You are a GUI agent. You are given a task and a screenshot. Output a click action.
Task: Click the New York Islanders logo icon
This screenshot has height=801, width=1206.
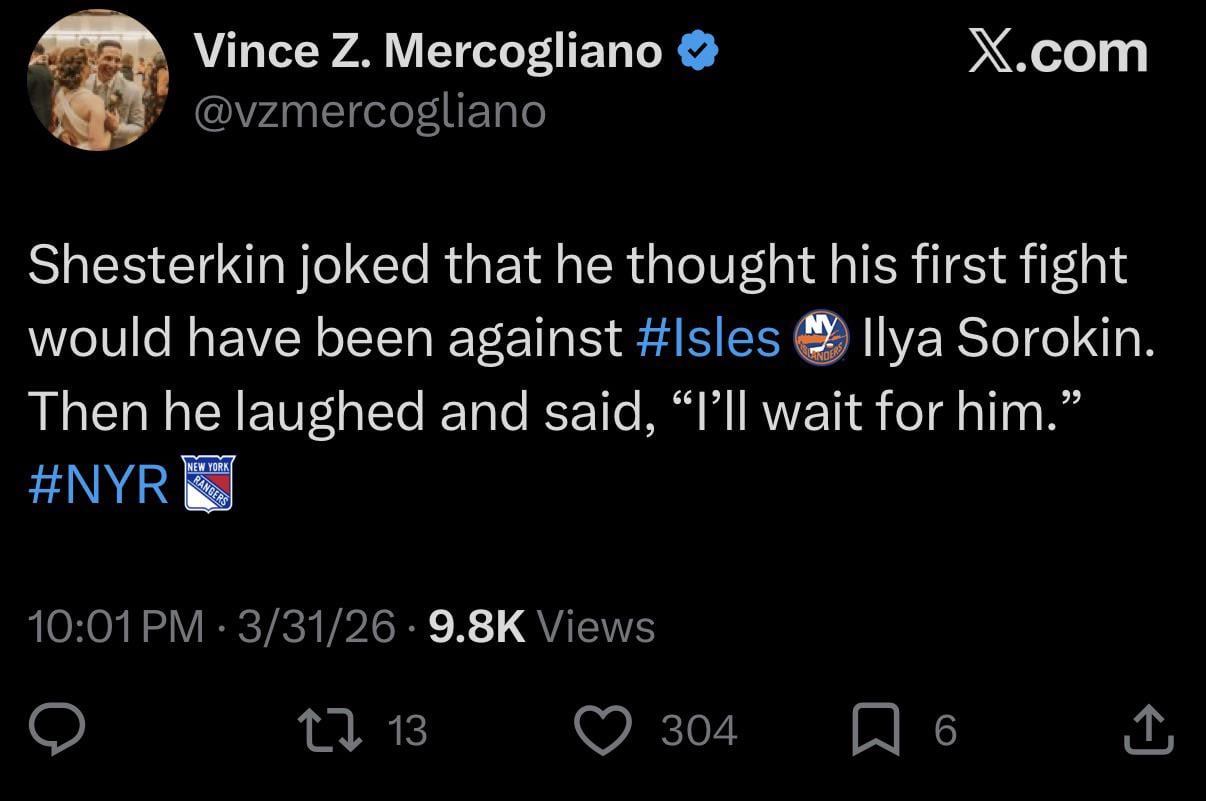point(820,337)
